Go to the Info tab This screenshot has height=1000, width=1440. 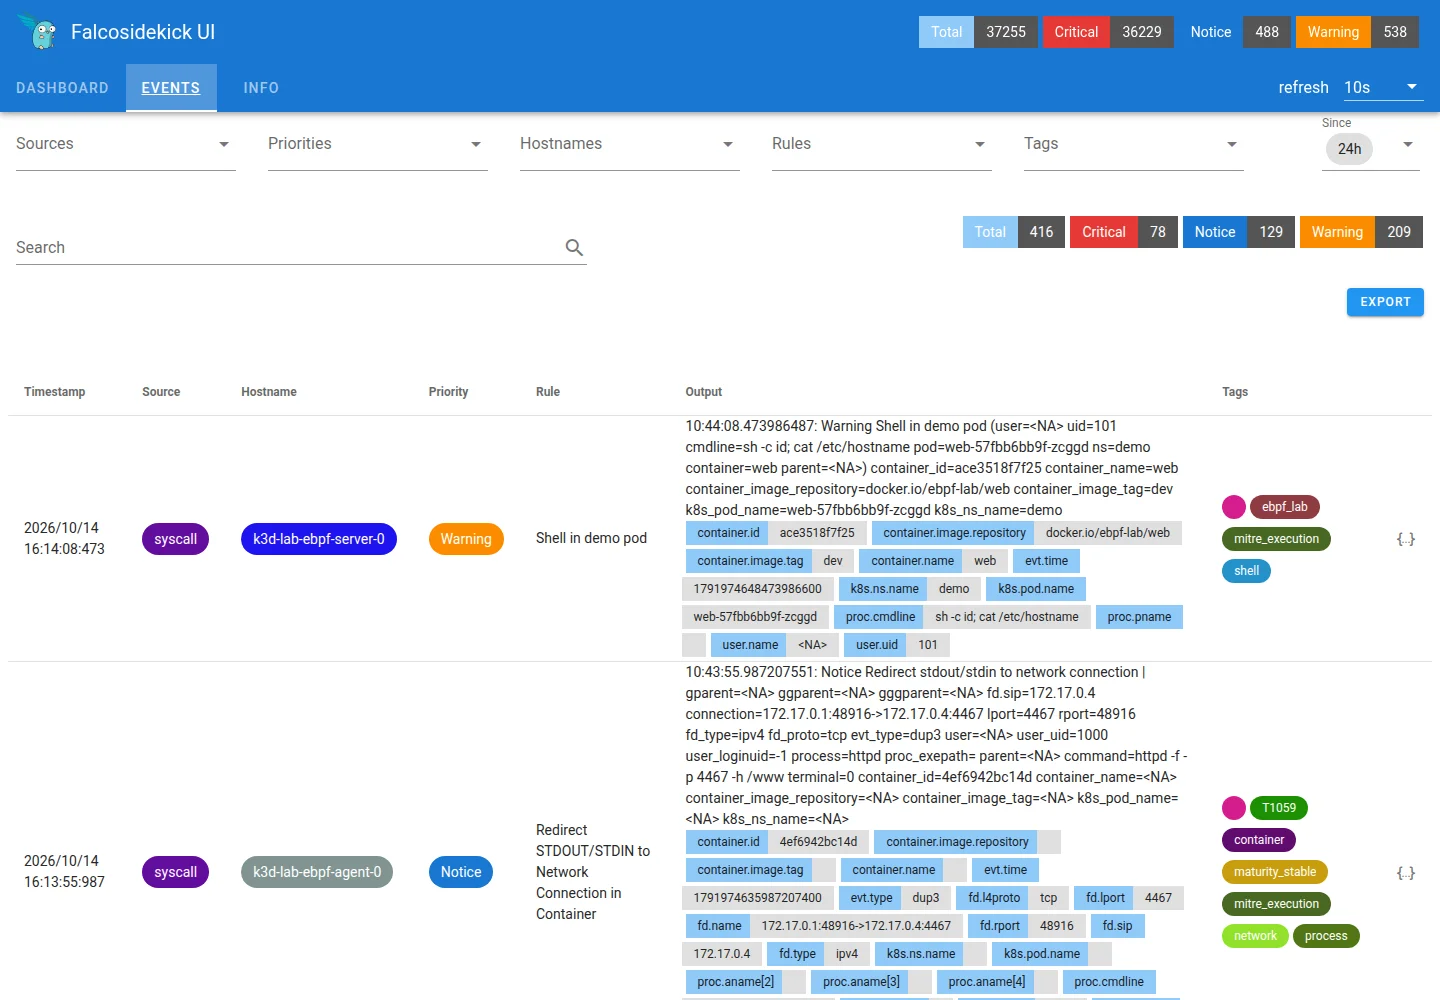coord(261,88)
